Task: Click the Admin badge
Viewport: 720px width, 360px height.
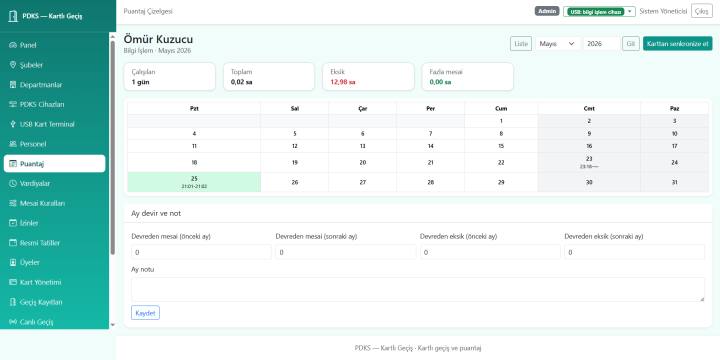Action: click(547, 11)
